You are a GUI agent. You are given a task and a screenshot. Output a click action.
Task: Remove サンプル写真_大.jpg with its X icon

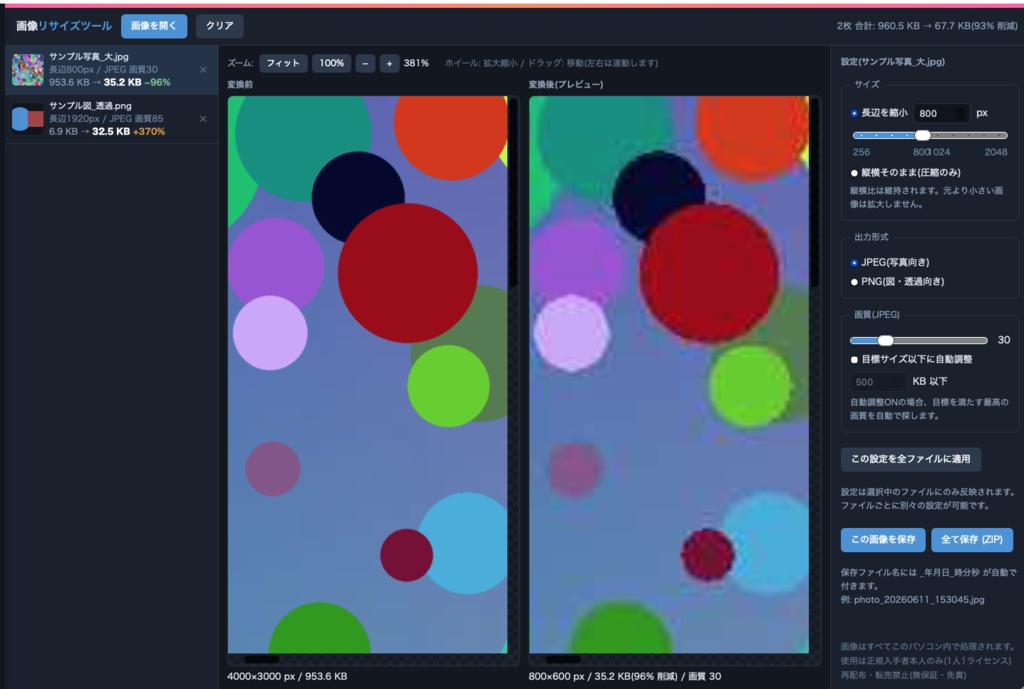[203, 69]
